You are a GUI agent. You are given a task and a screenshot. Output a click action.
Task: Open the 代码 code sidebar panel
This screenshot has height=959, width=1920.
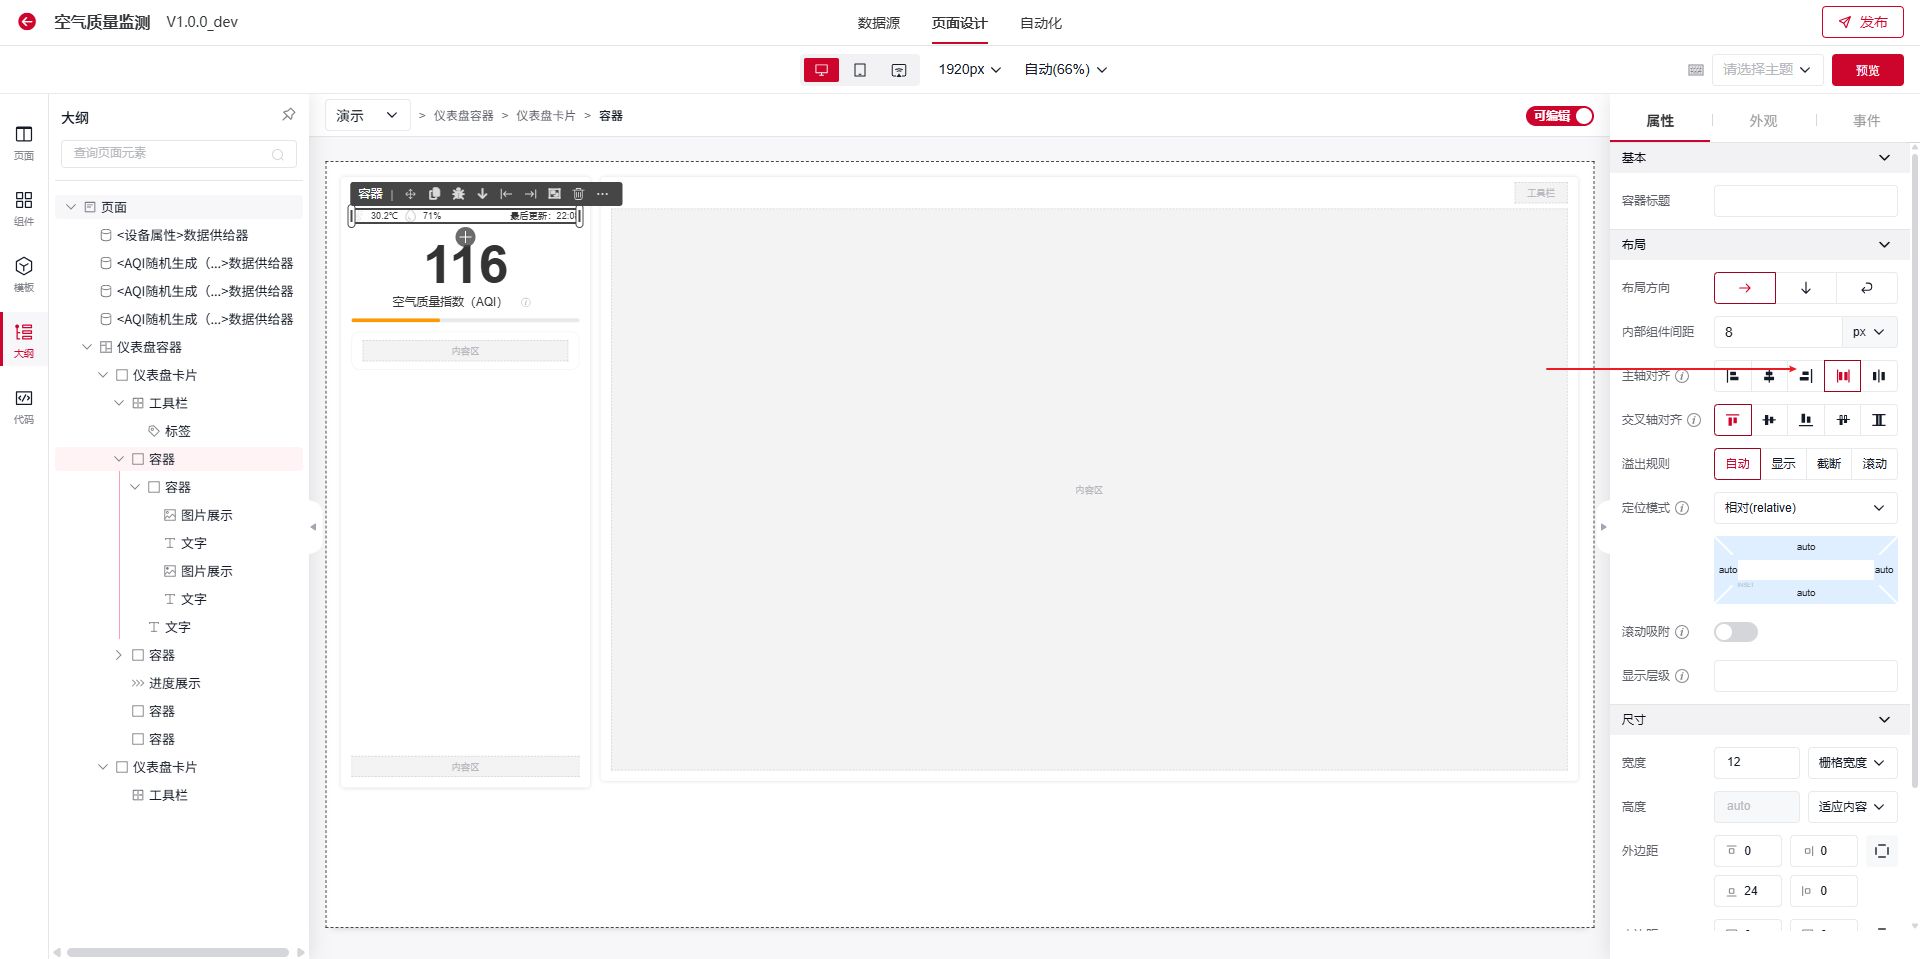pyautogui.click(x=24, y=405)
